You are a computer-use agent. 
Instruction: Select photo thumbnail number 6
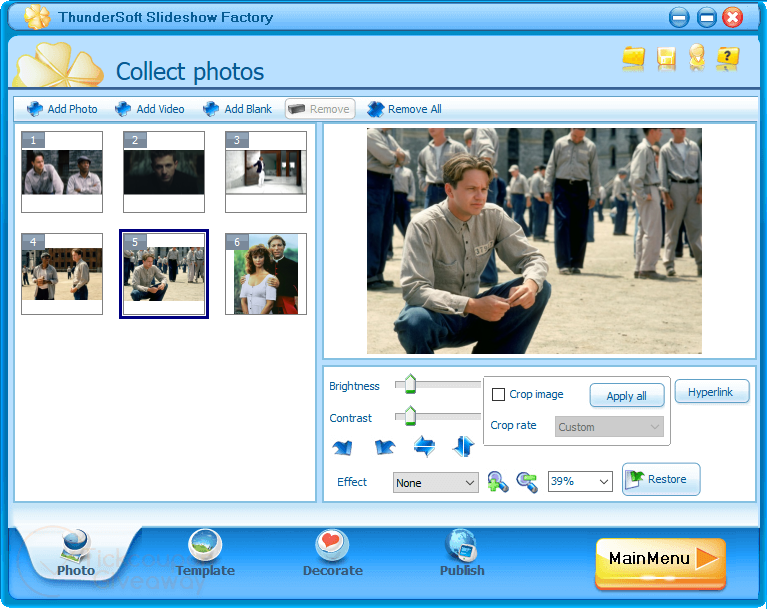266,274
